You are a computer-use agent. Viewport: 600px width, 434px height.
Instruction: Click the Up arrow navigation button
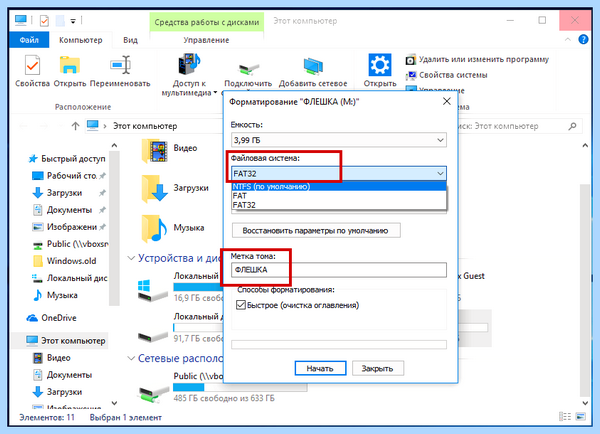click(75, 126)
